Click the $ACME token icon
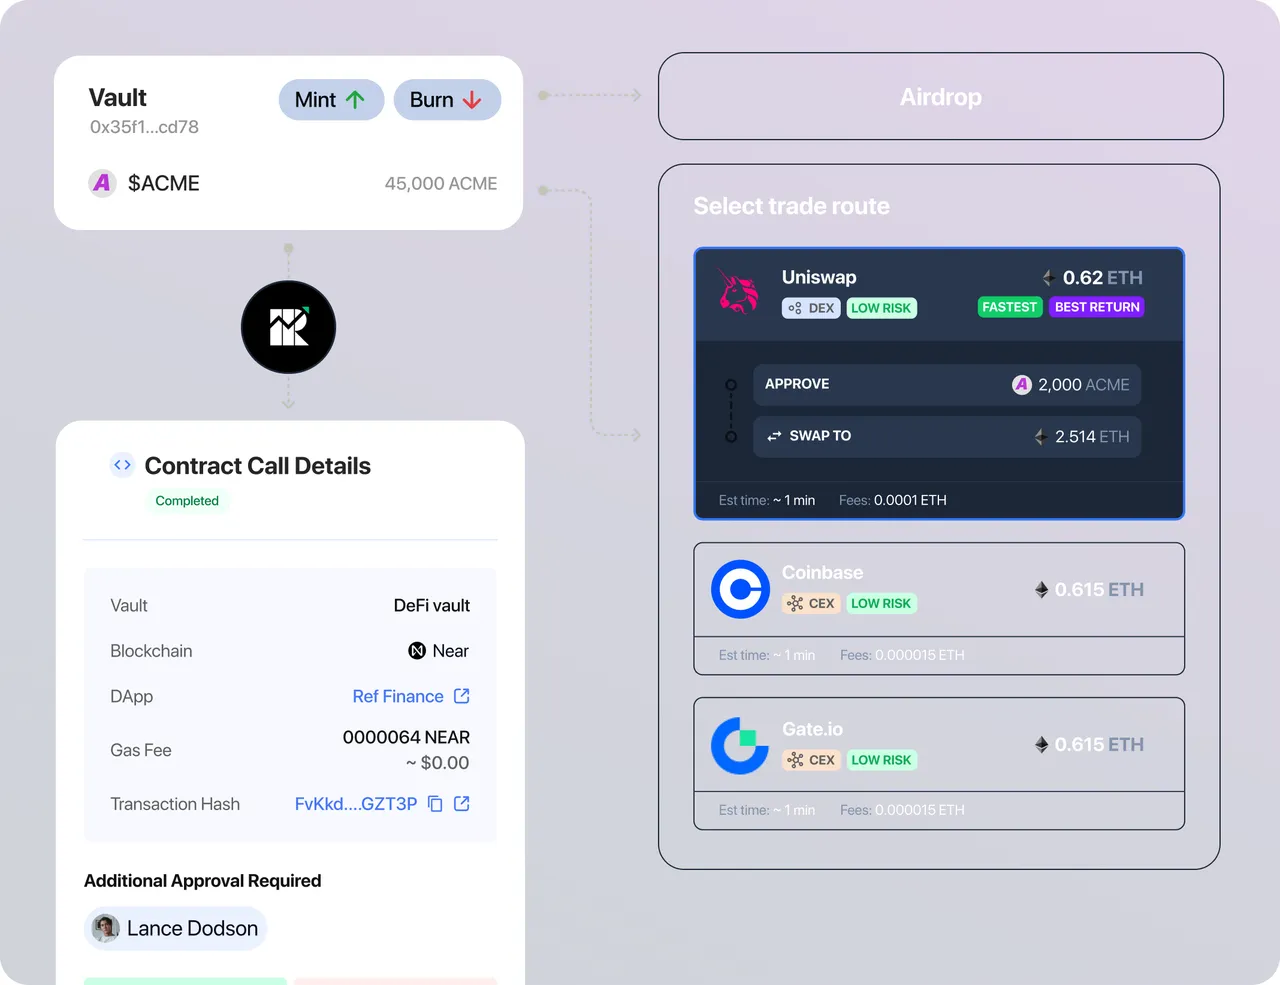The image size is (1280, 985). tap(102, 183)
